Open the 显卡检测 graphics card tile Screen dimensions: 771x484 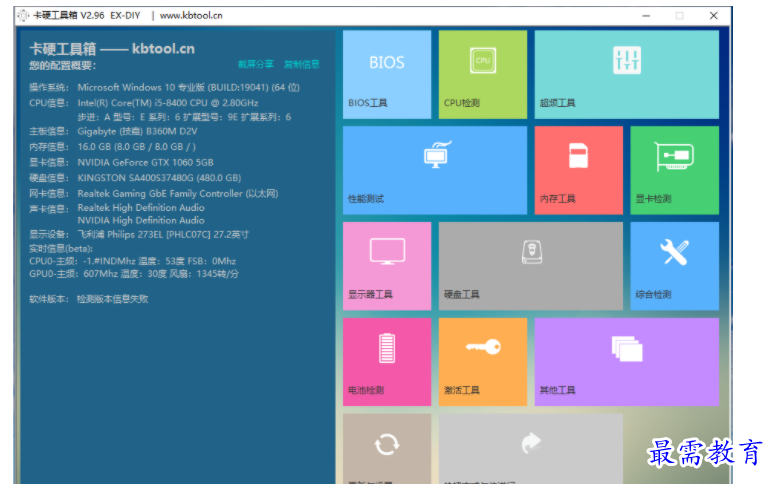click(674, 170)
